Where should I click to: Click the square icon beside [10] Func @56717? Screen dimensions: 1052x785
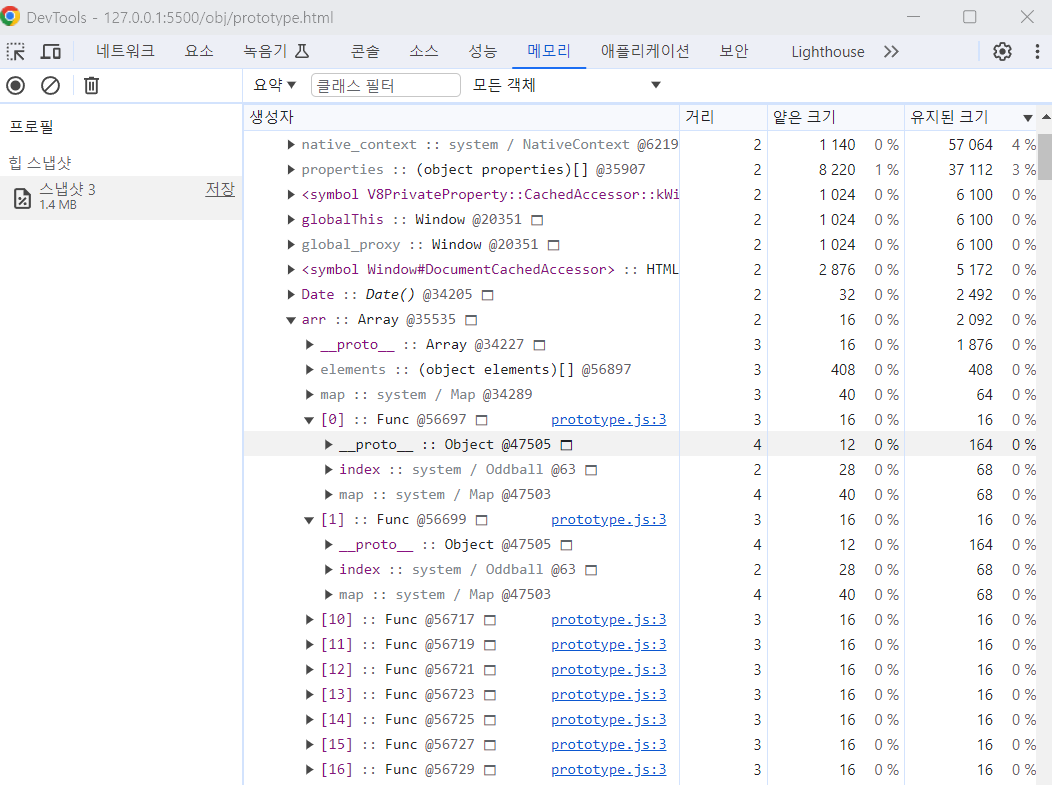[x=490, y=620]
